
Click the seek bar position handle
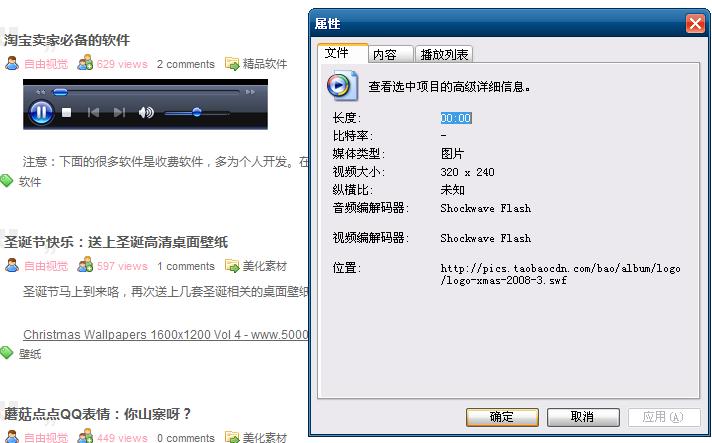[x=60, y=92]
